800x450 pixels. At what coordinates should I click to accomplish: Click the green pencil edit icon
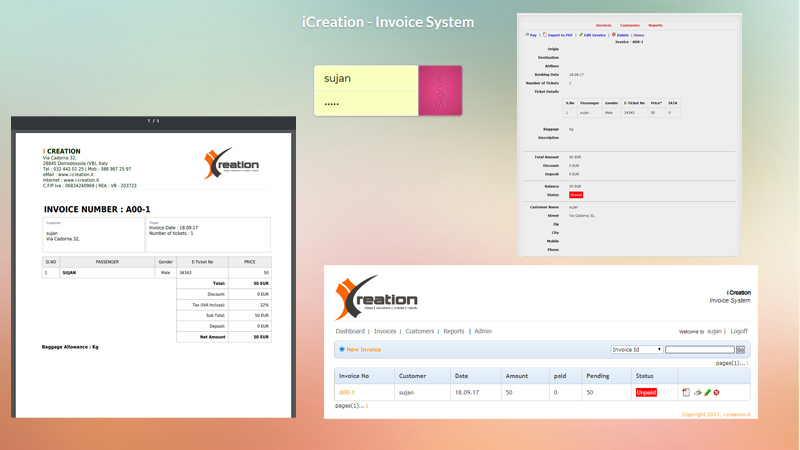tap(707, 393)
